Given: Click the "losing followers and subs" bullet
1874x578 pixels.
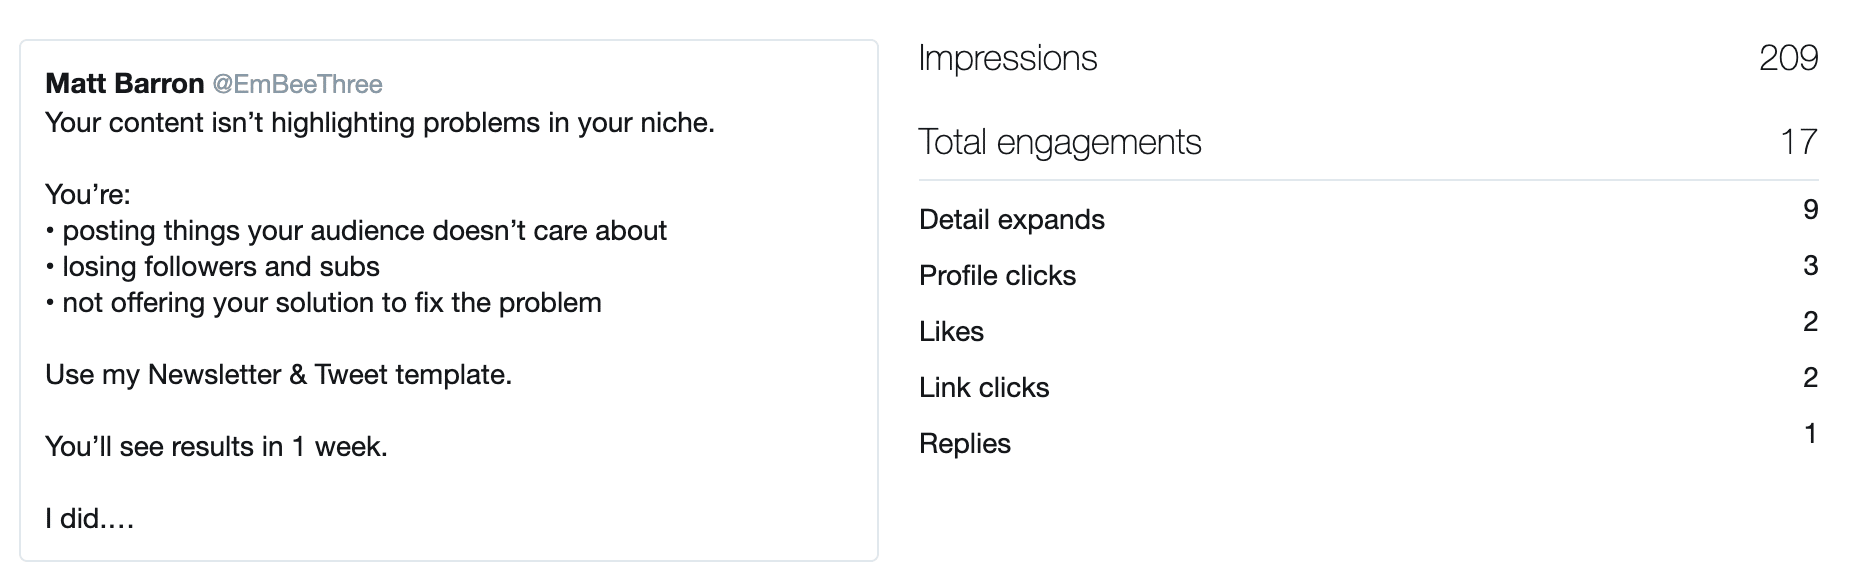Looking at the screenshot, I should (213, 267).
